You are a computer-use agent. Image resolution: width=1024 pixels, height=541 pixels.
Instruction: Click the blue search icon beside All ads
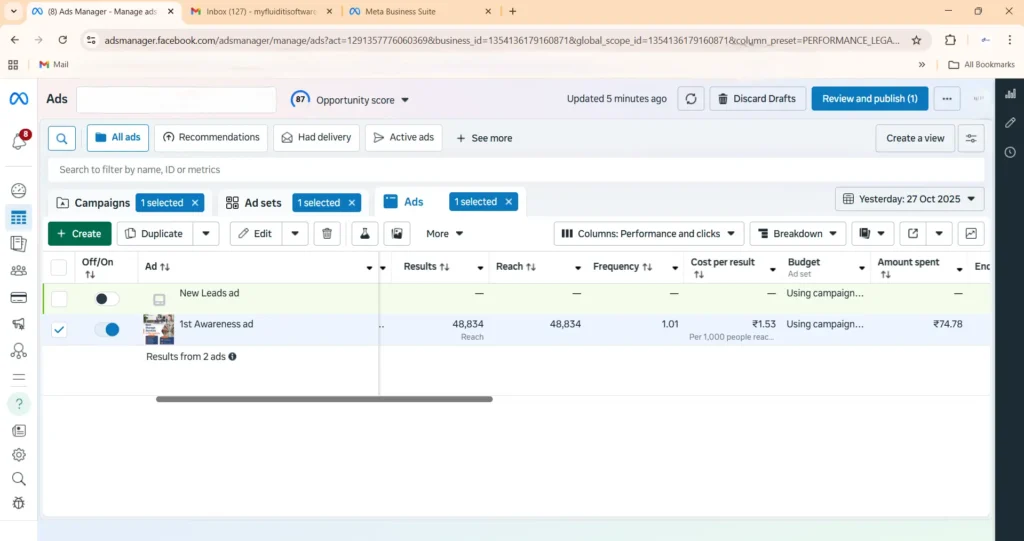coord(62,138)
